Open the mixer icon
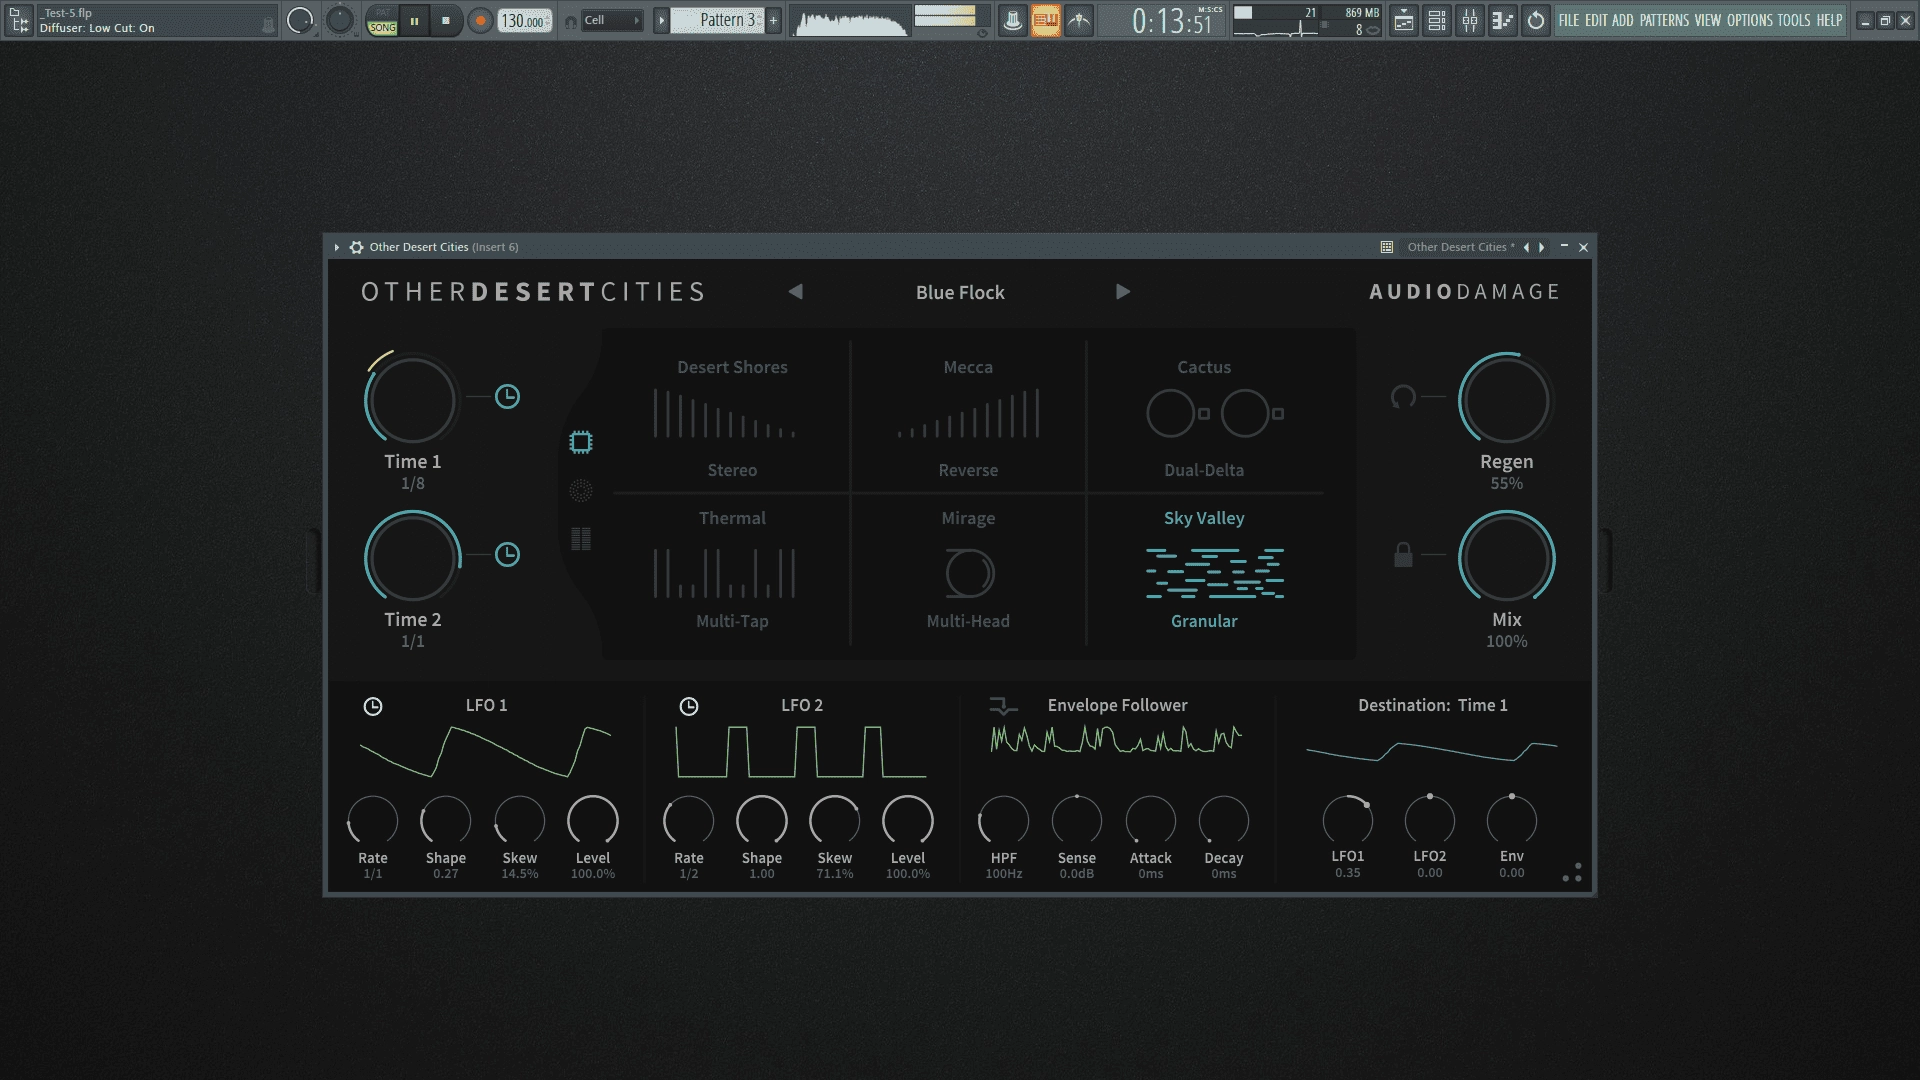This screenshot has width=1920, height=1080. [1470, 20]
